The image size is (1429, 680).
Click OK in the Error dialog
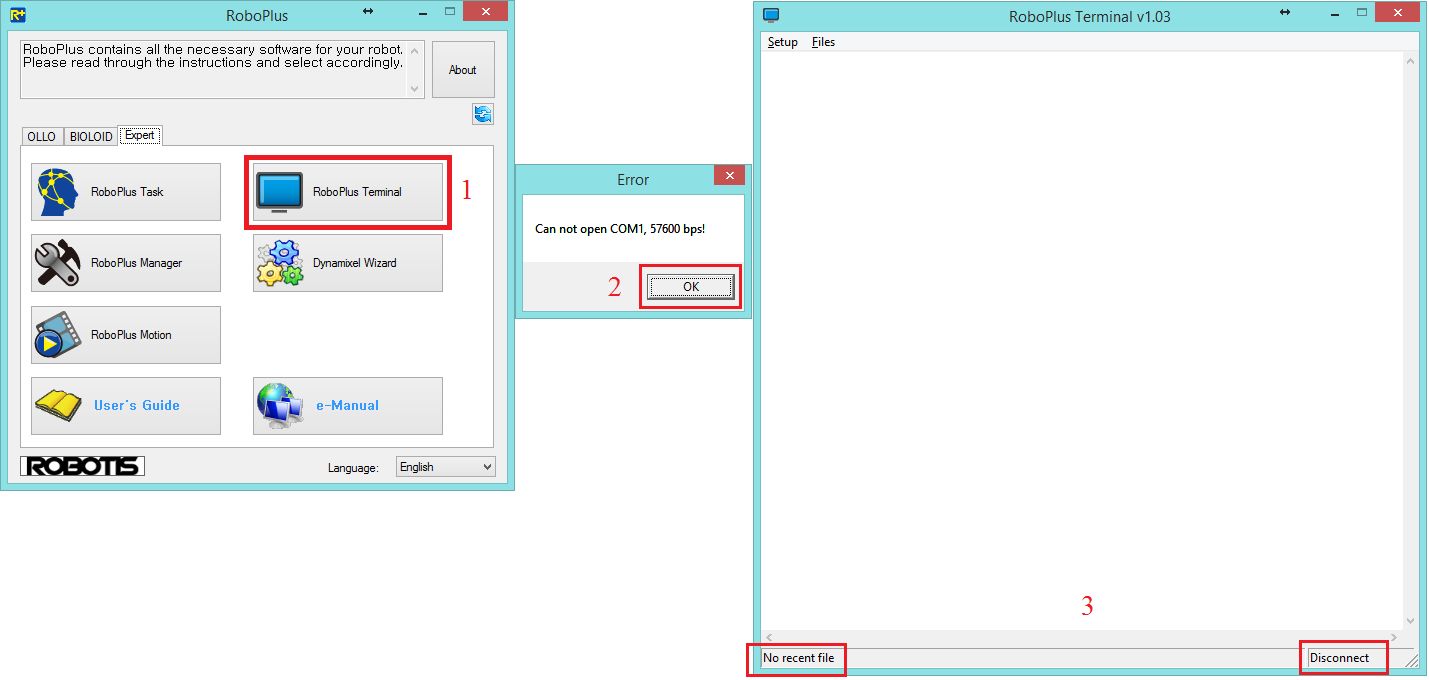[x=691, y=287]
